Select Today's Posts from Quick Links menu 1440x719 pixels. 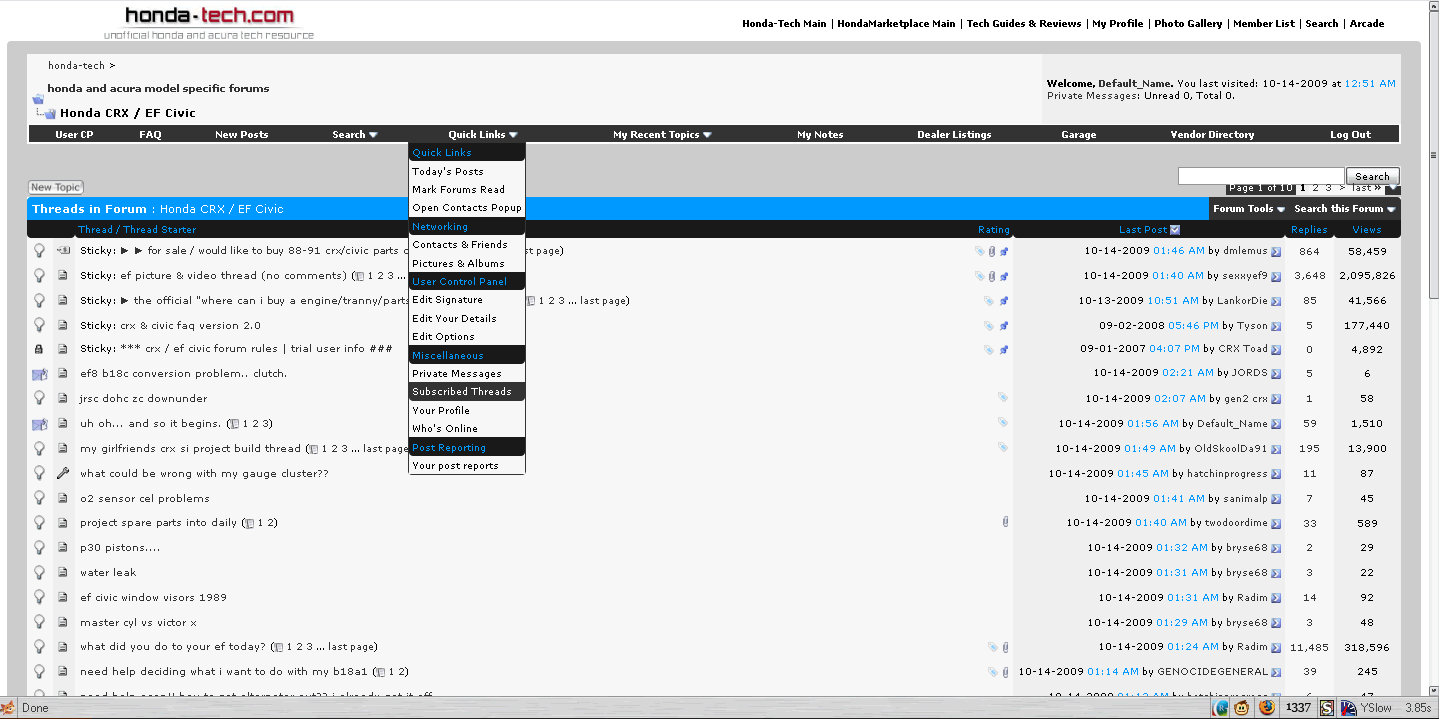point(448,172)
